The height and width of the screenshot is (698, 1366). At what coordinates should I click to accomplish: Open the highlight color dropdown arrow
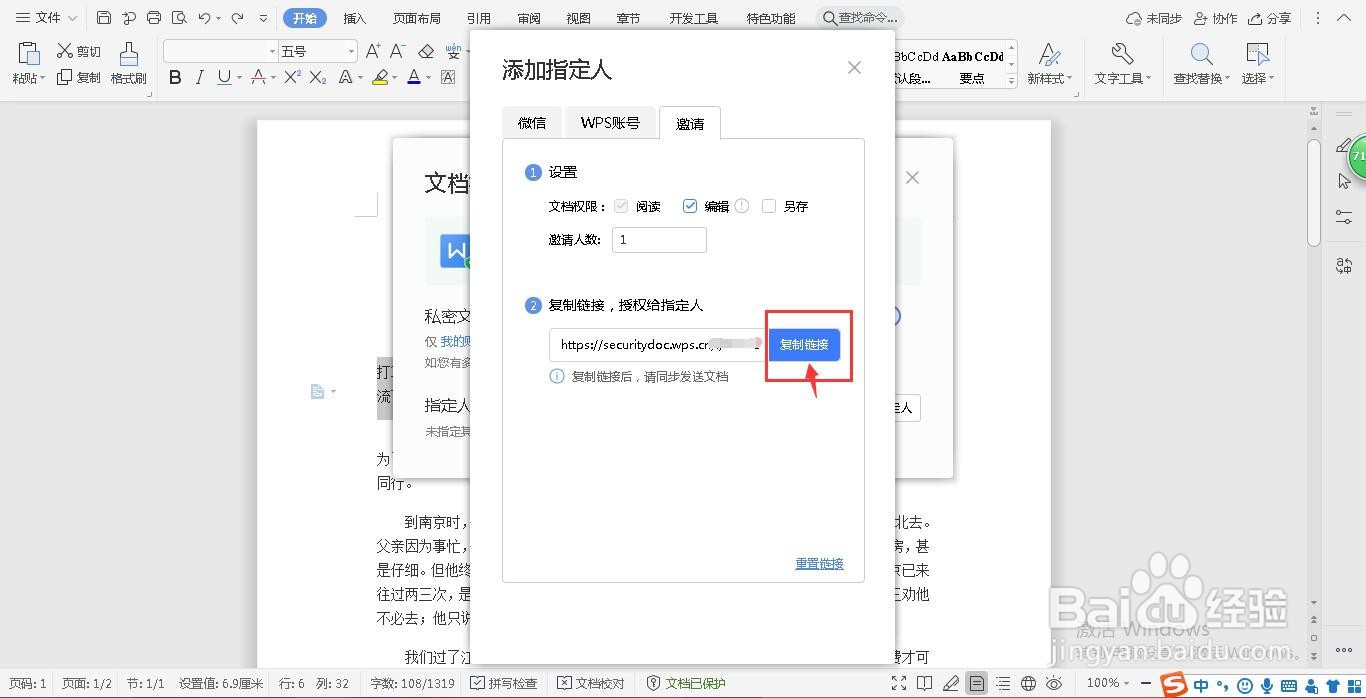coord(394,77)
